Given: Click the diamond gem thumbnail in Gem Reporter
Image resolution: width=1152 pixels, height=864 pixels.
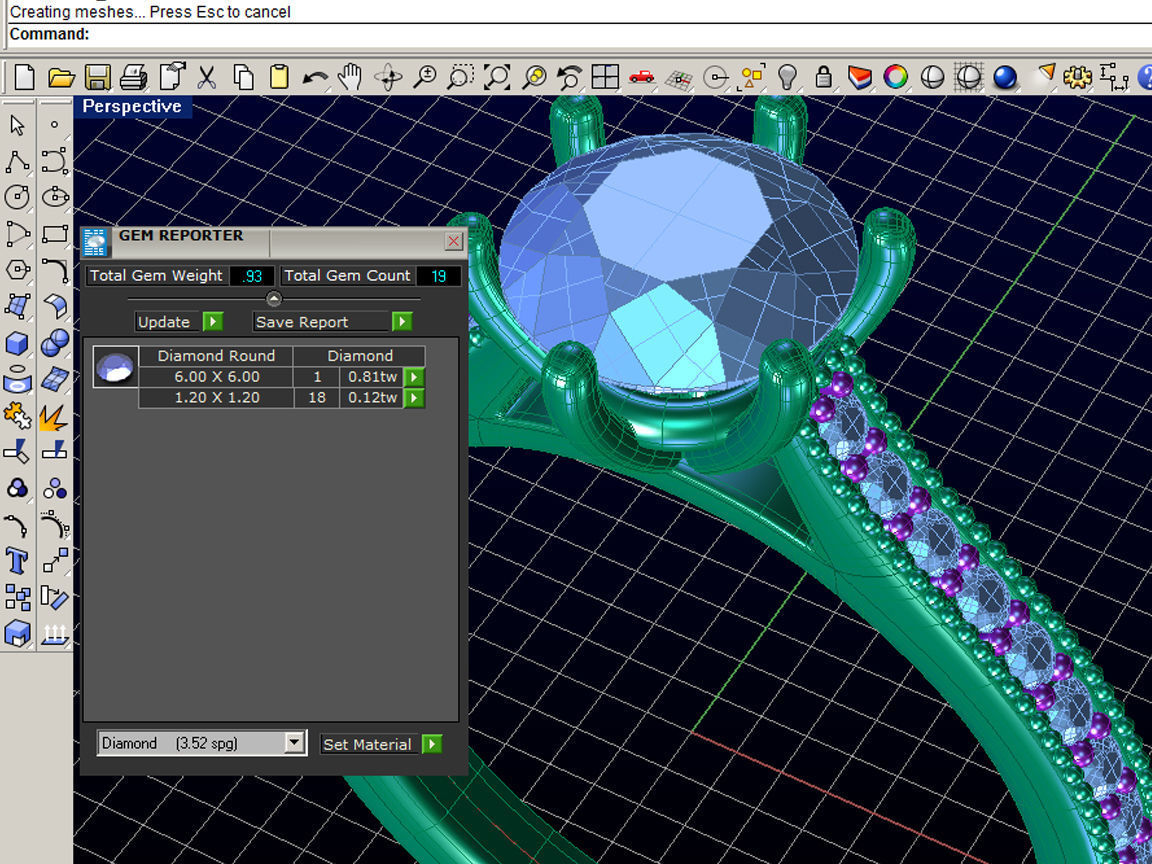Looking at the screenshot, I should 115,366.
